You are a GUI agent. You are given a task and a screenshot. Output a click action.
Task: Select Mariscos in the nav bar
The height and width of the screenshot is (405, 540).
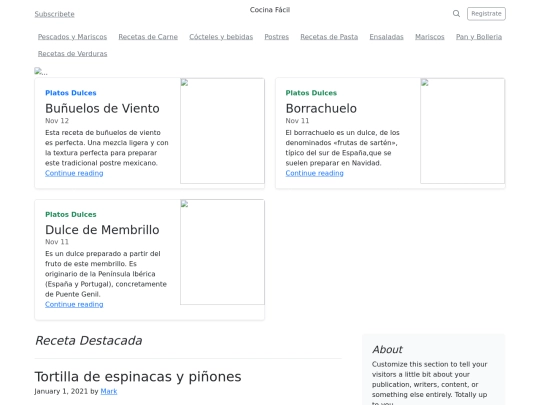[x=430, y=37]
